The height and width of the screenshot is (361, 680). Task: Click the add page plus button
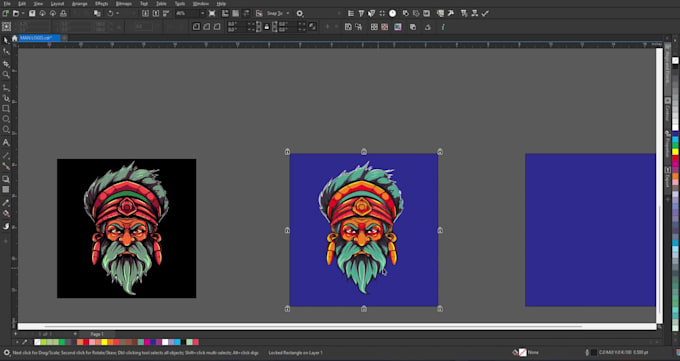tap(75, 334)
